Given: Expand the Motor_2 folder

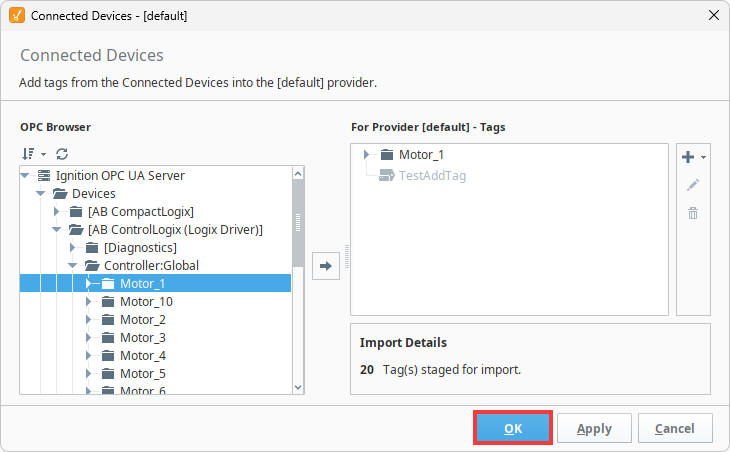Looking at the screenshot, I should (88, 320).
